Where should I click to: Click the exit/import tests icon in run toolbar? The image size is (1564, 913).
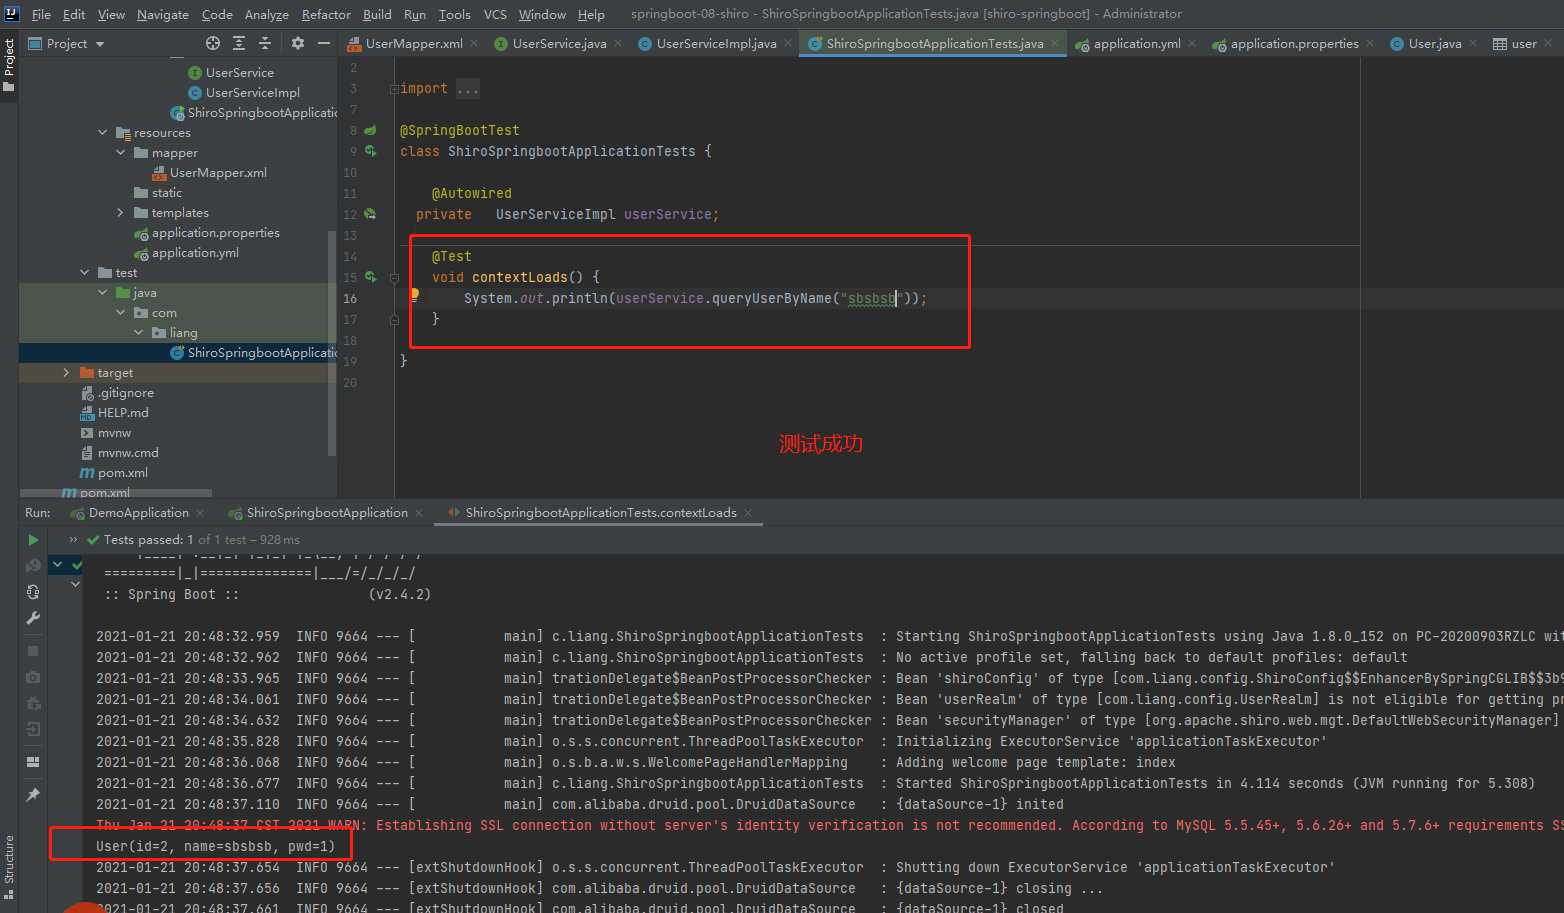coord(33,729)
